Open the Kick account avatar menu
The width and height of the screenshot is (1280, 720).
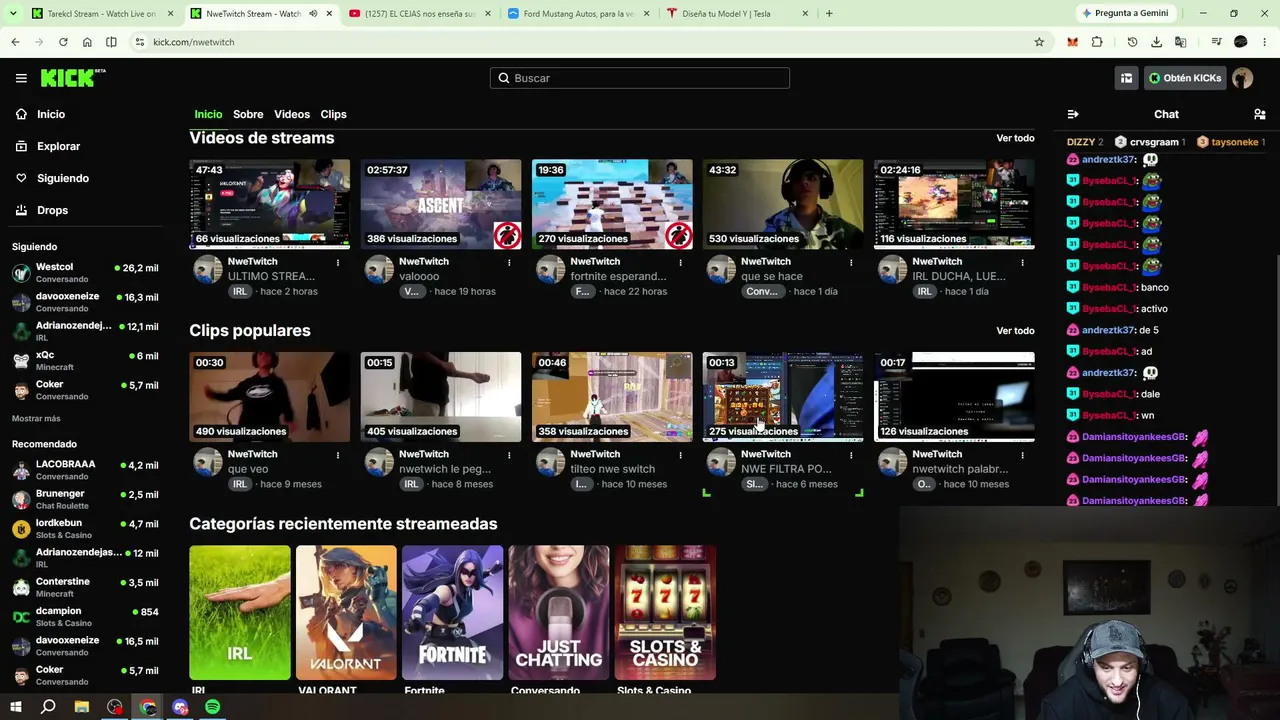pyautogui.click(x=1243, y=78)
